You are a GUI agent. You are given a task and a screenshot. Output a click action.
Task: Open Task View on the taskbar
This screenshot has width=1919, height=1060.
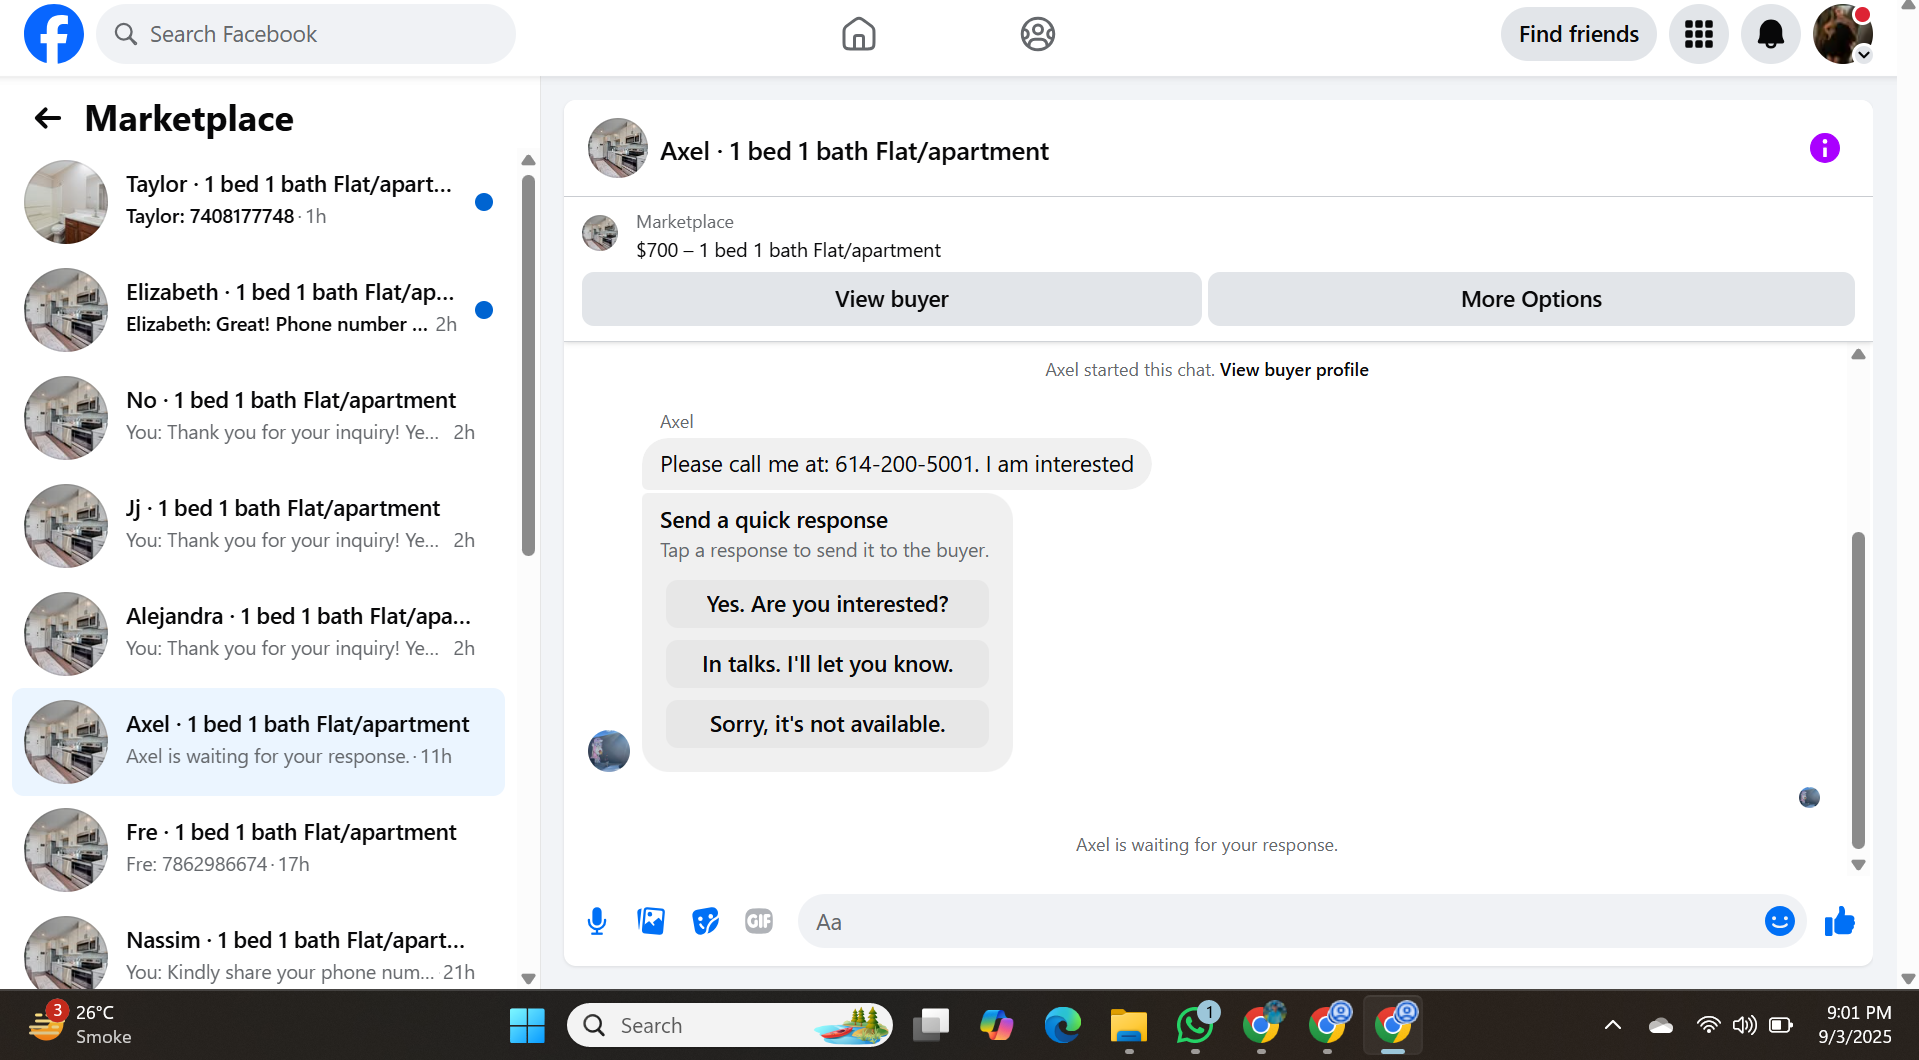[x=931, y=1025]
